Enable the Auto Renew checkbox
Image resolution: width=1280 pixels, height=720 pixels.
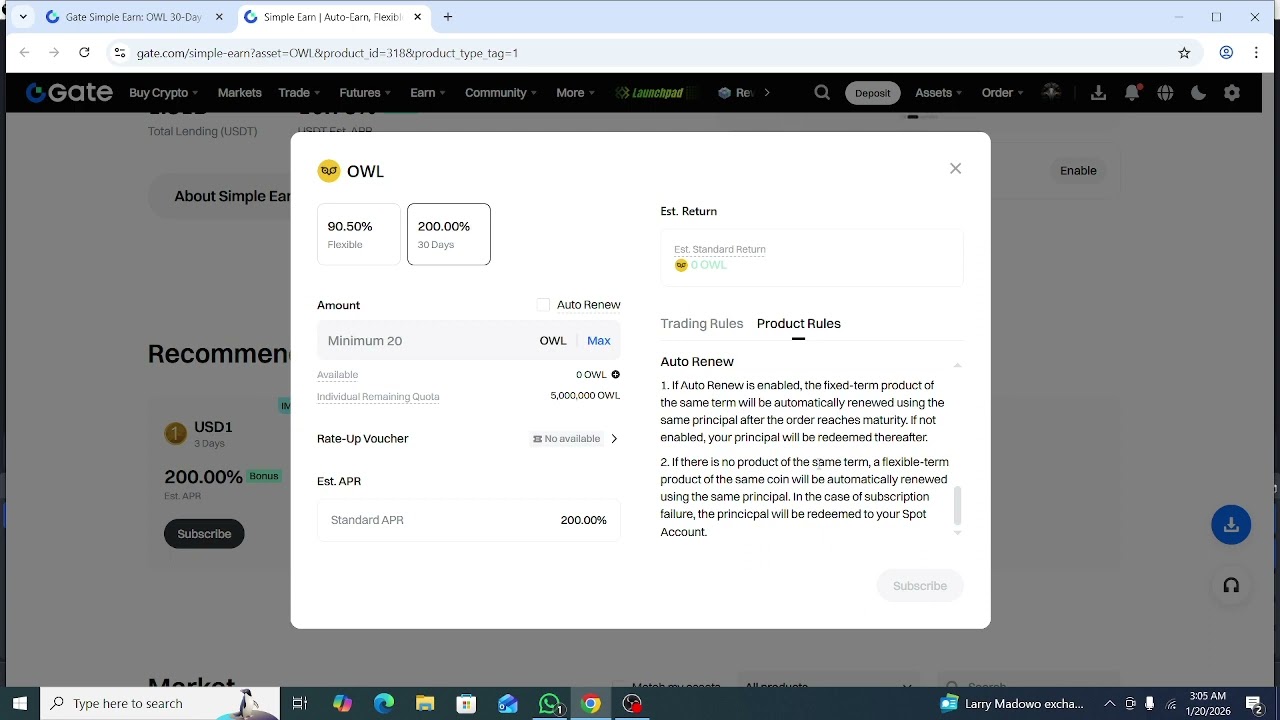coord(543,305)
